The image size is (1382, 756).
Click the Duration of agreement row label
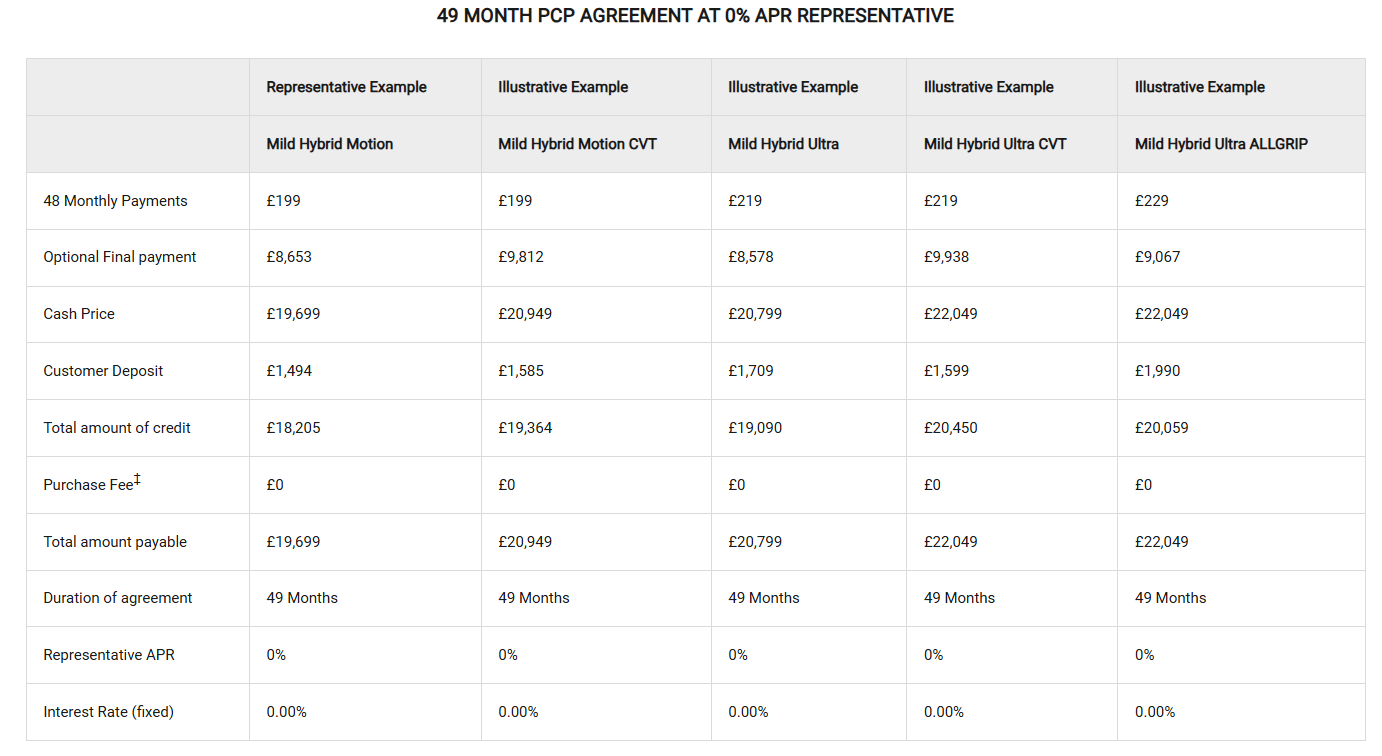point(118,598)
